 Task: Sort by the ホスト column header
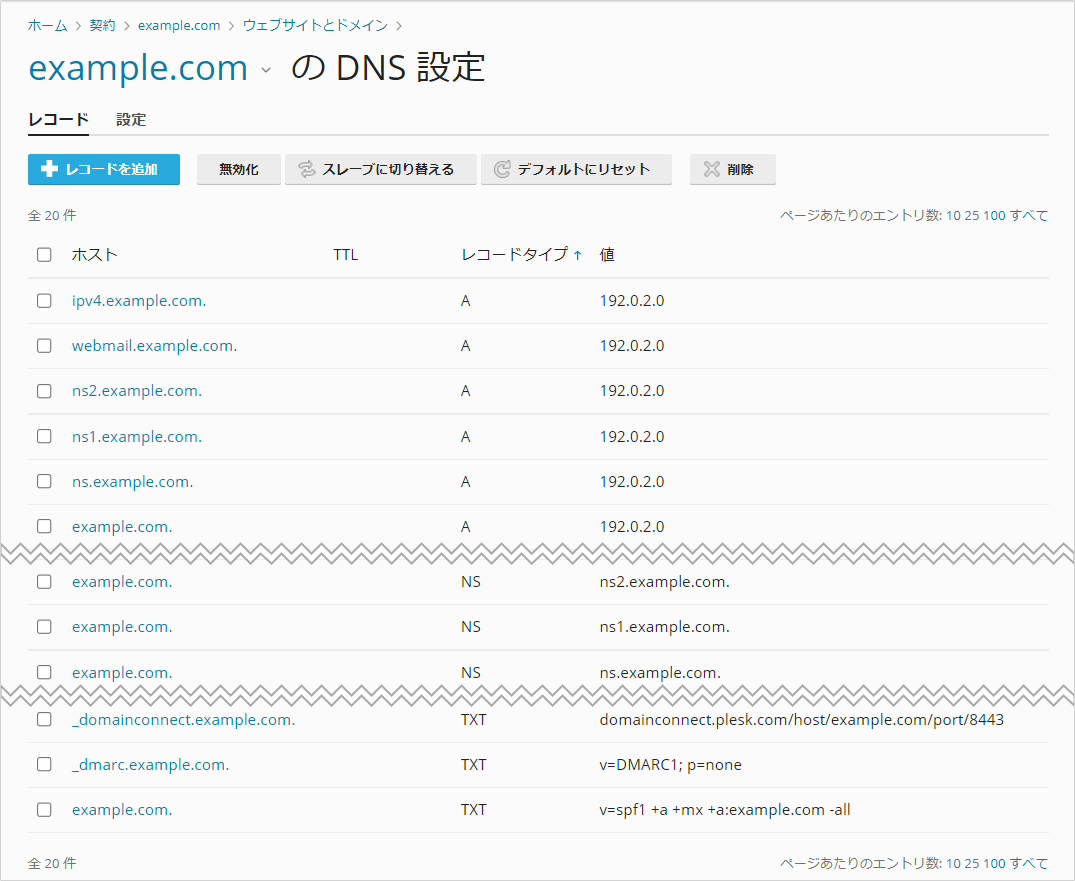(95, 254)
